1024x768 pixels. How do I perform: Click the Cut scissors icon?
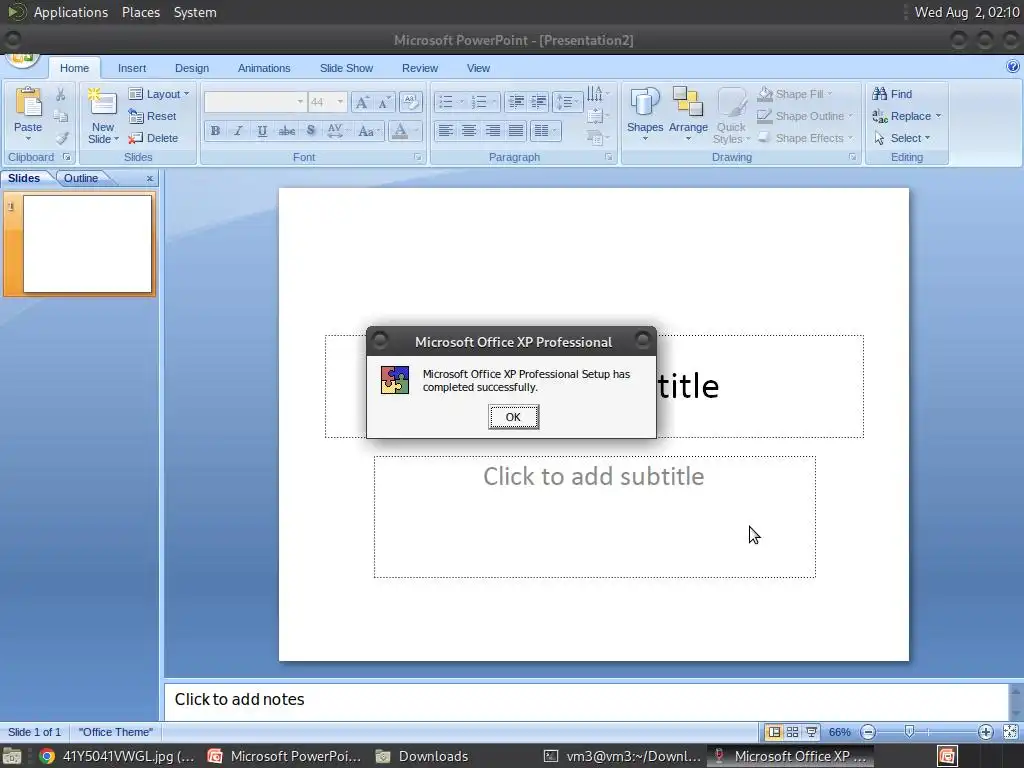pyautogui.click(x=61, y=95)
